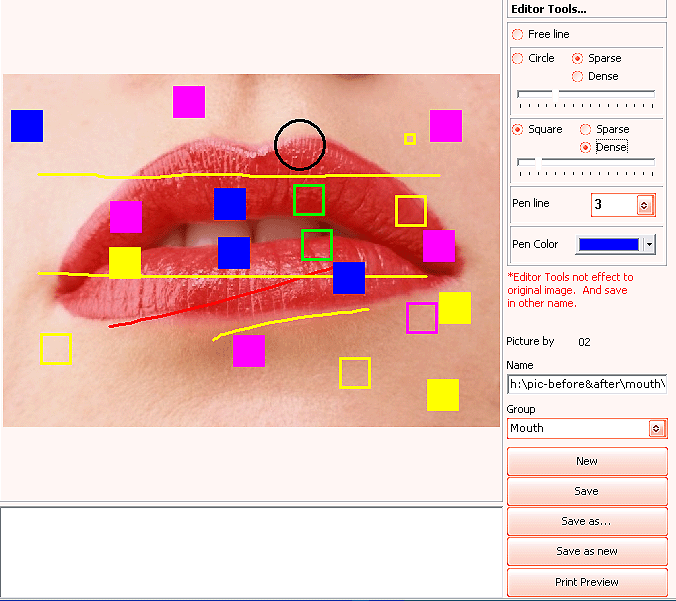Screen dimensions: 676x601
Task: Click the Pen Color label
Action: pos(535,244)
